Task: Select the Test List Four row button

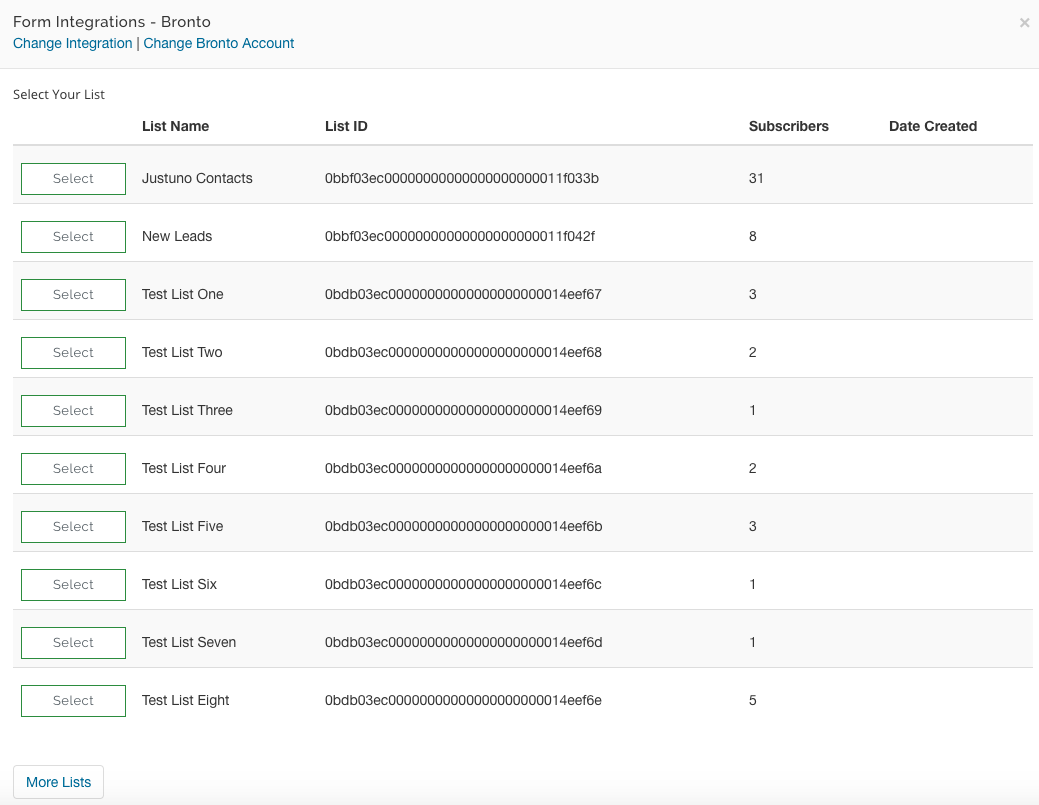Action: click(73, 468)
